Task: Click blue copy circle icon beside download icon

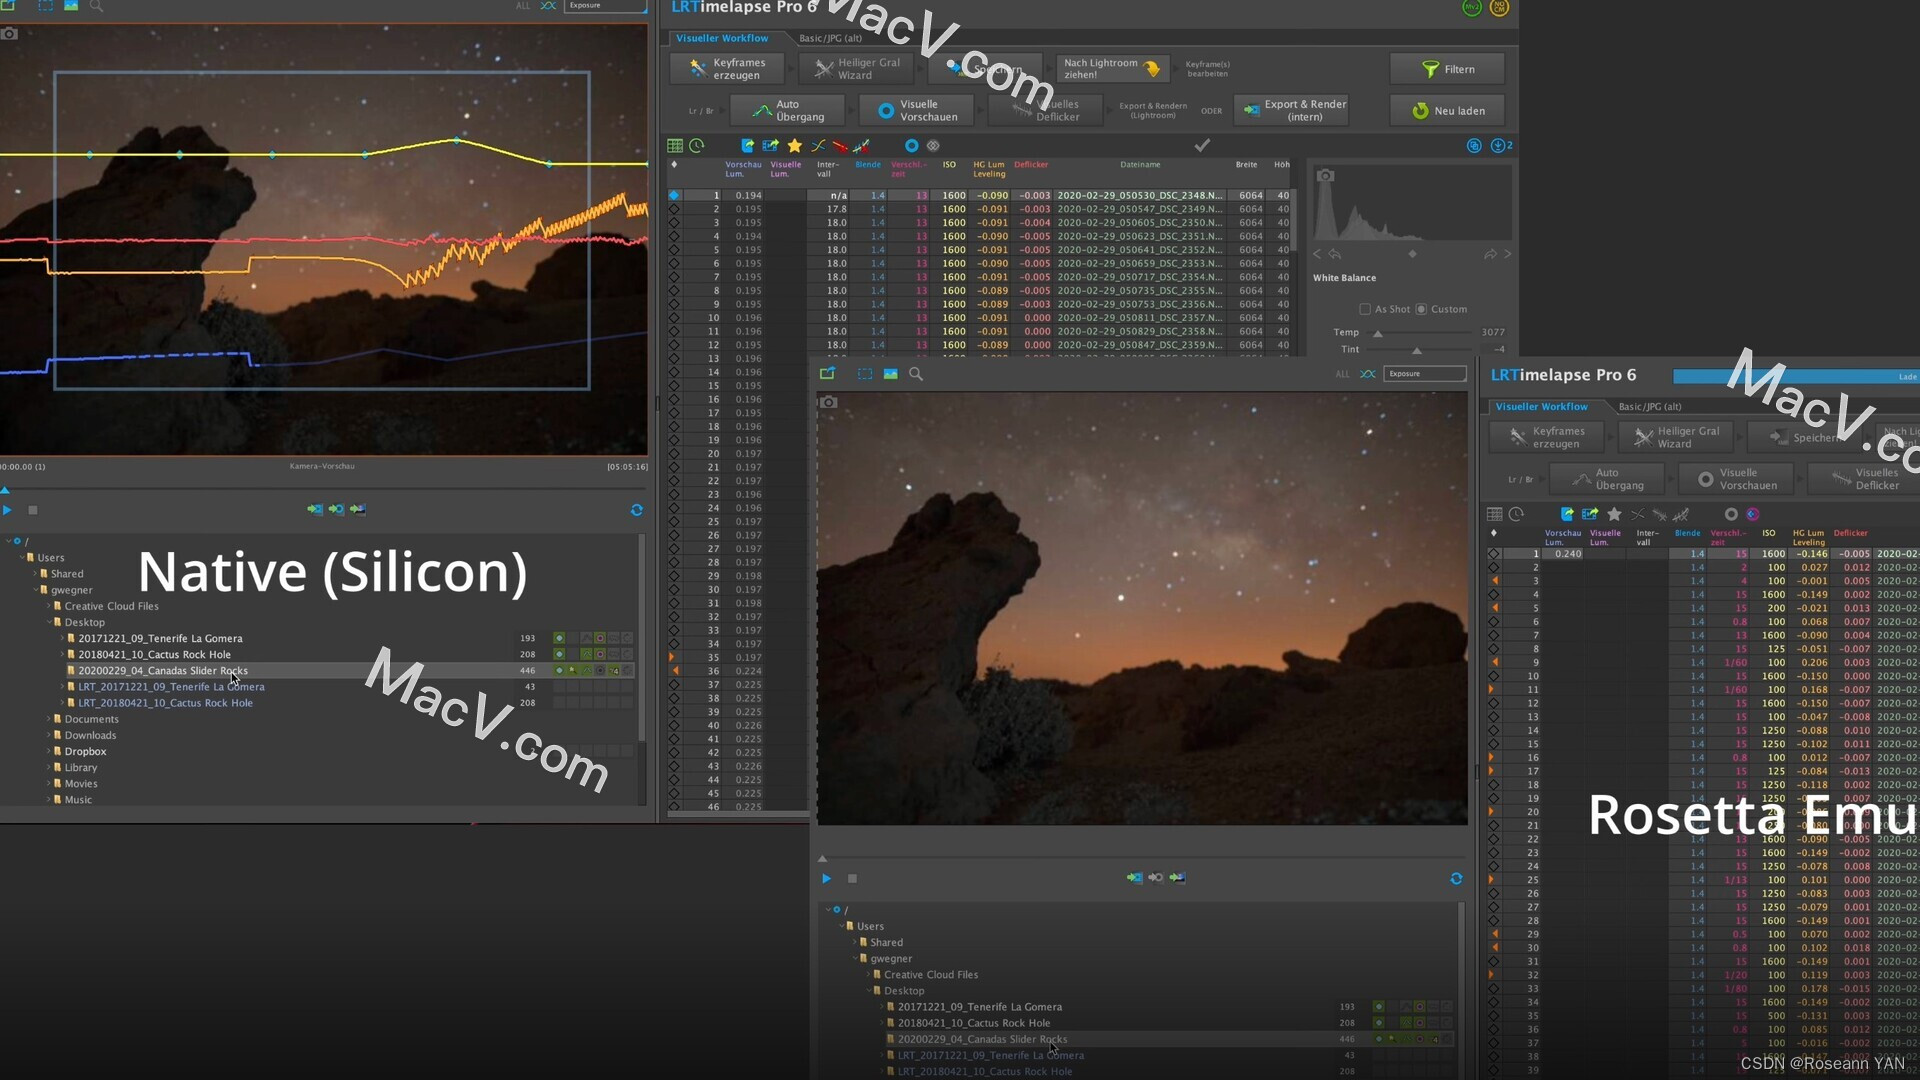Action: (x=1474, y=146)
